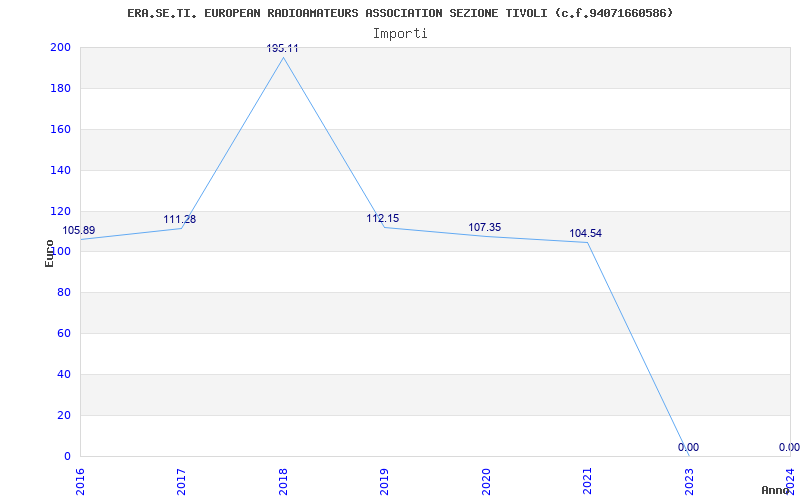Click the y-axis value 40
This screenshot has height=500, width=800.
[64, 374]
